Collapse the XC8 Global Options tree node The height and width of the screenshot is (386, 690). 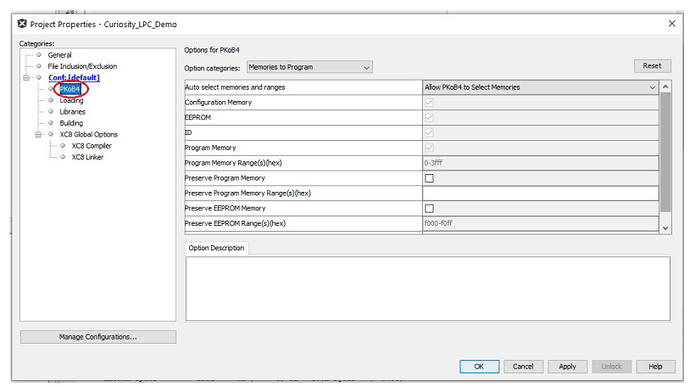39,135
